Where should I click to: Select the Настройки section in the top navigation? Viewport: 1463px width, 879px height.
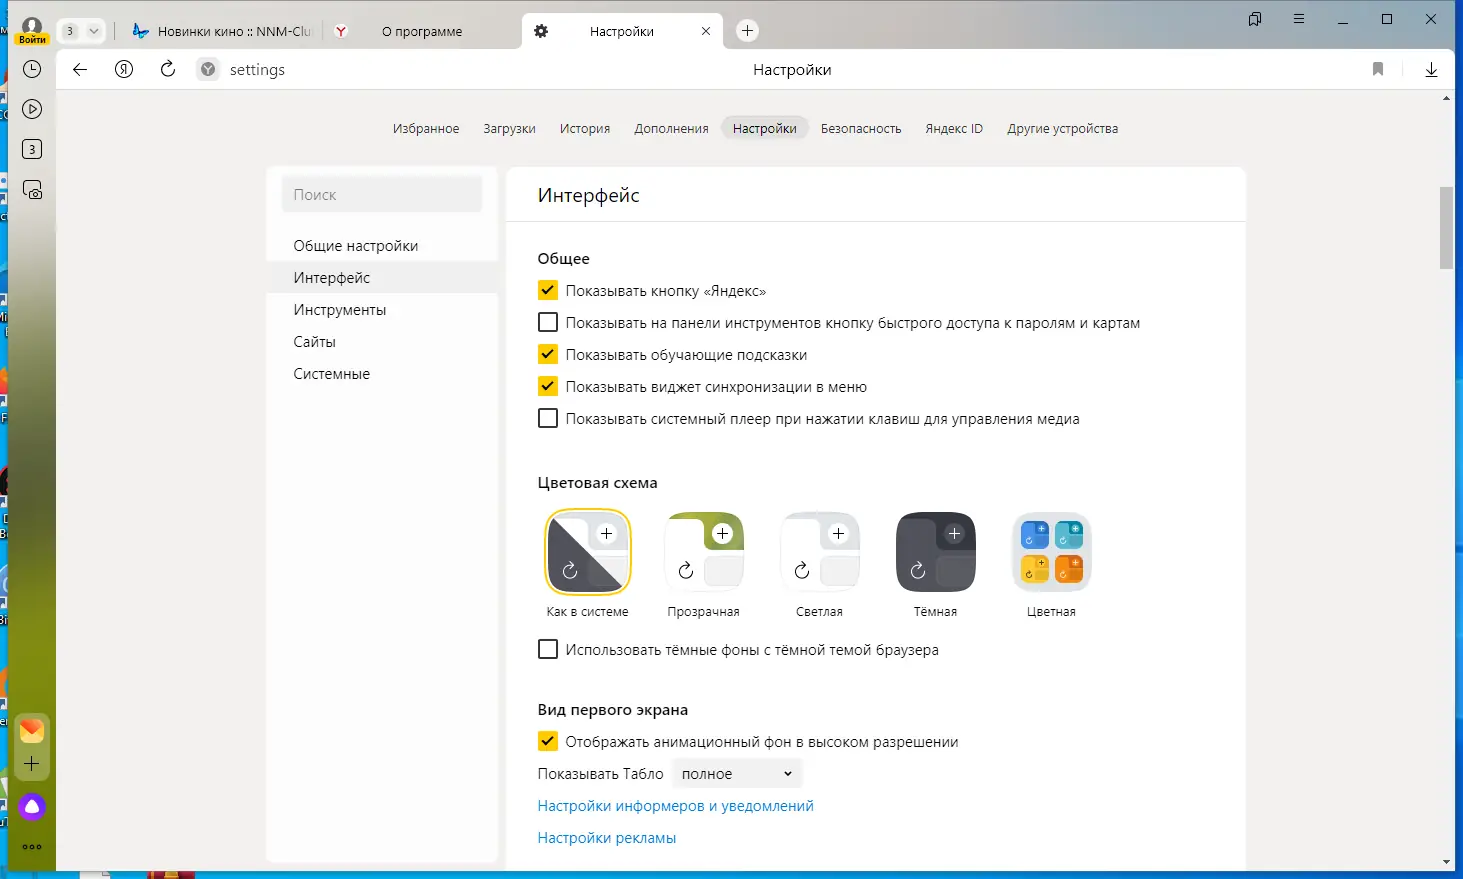tap(765, 129)
